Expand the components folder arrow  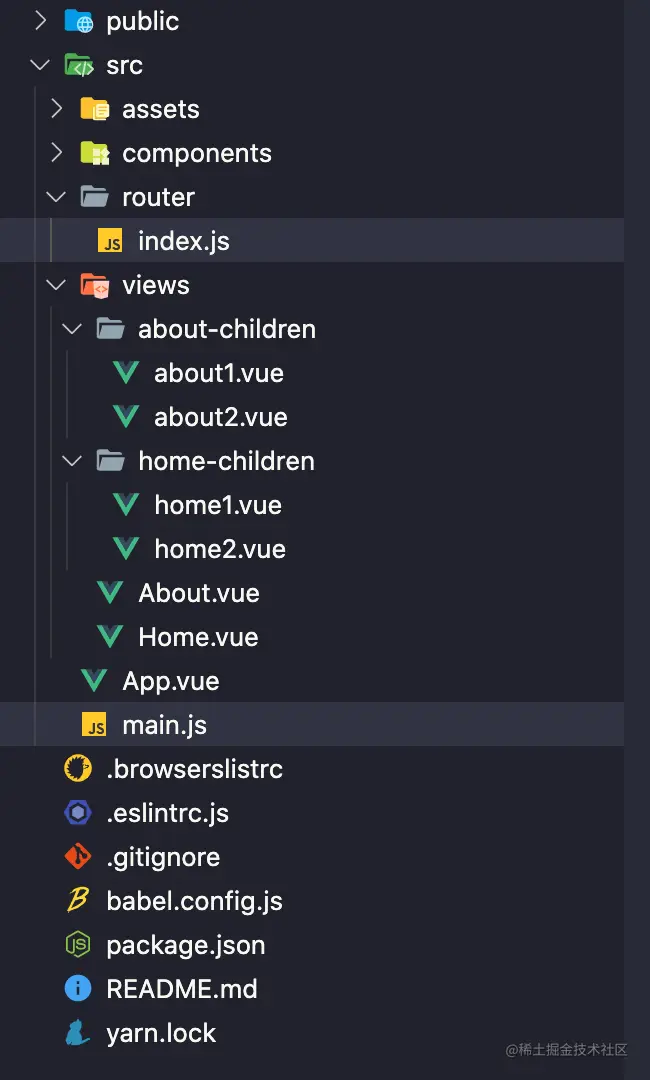(x=56, y=153)
